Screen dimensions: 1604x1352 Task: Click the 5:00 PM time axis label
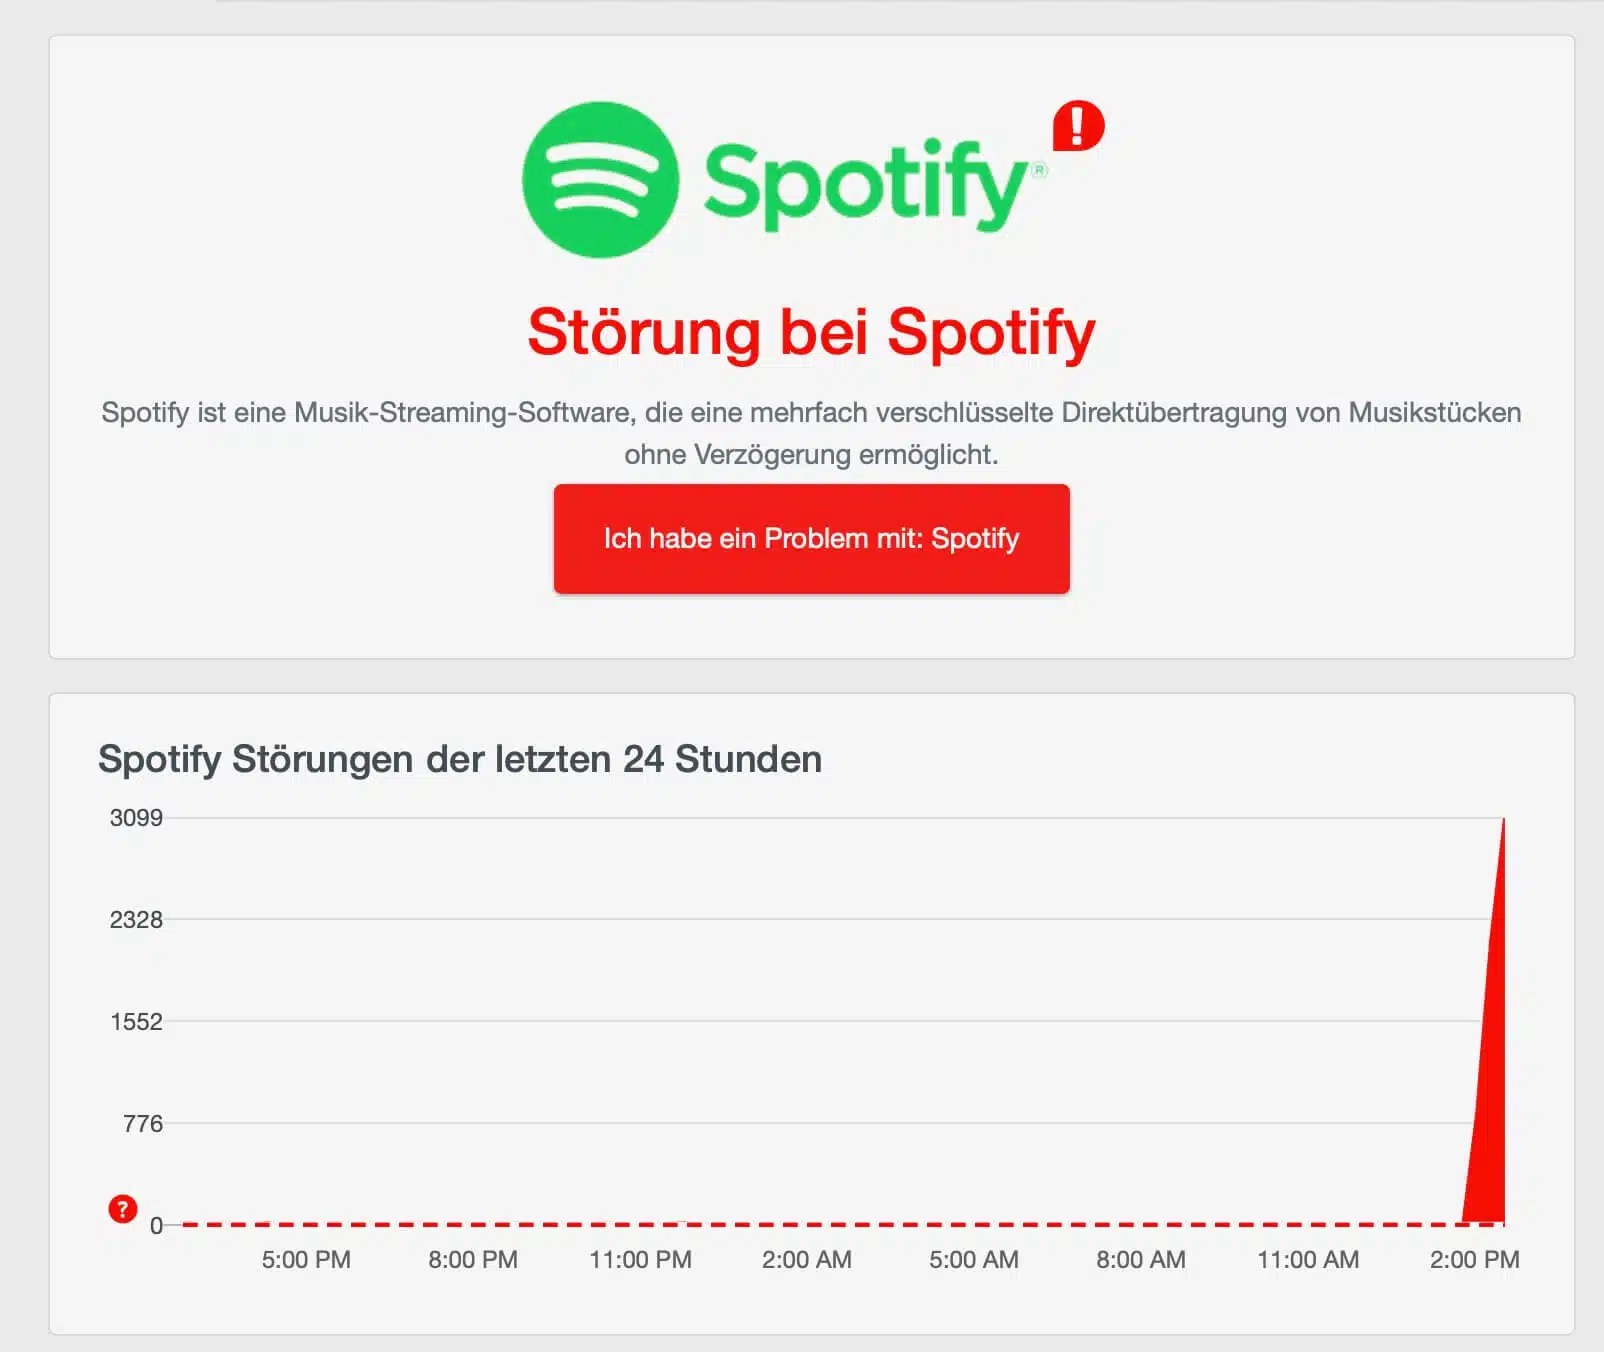pos(306,1260)
